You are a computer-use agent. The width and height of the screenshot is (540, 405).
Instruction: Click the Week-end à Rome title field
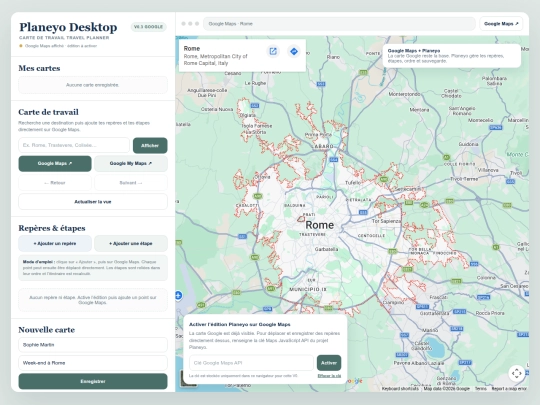click(x=93, y=363)
